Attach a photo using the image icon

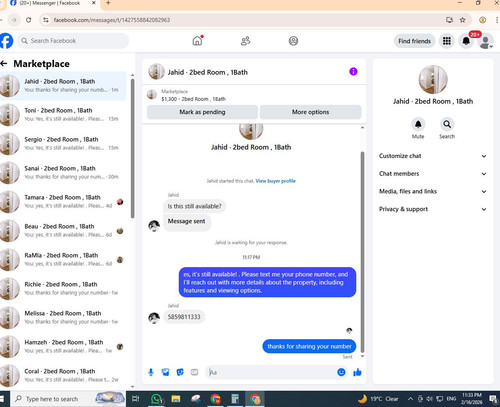[165, 372]
